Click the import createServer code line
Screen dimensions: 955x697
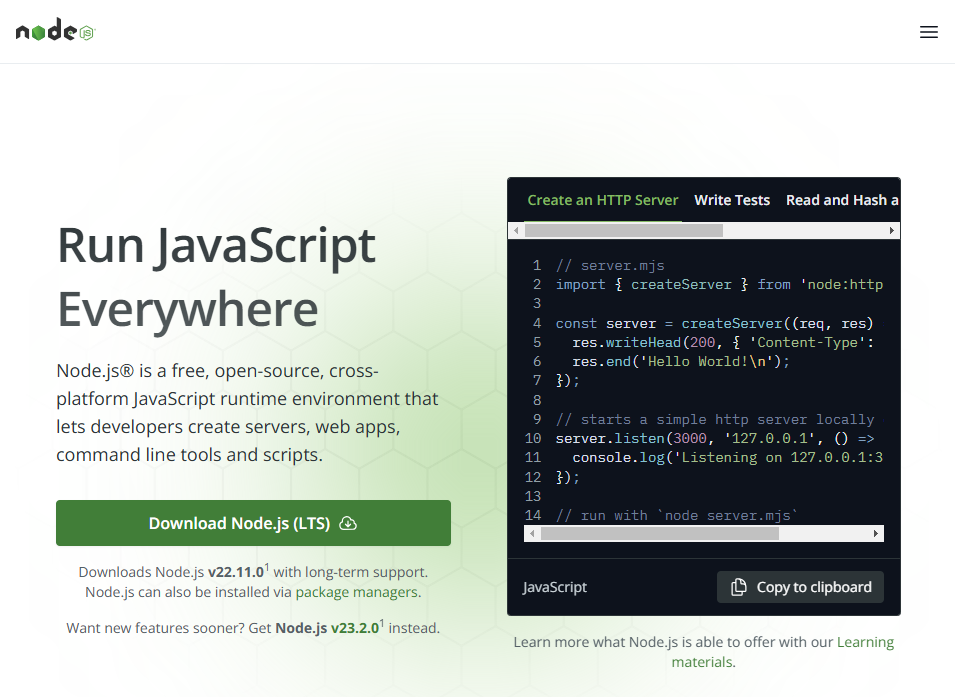pyautogui.click(x=719, y=285)
